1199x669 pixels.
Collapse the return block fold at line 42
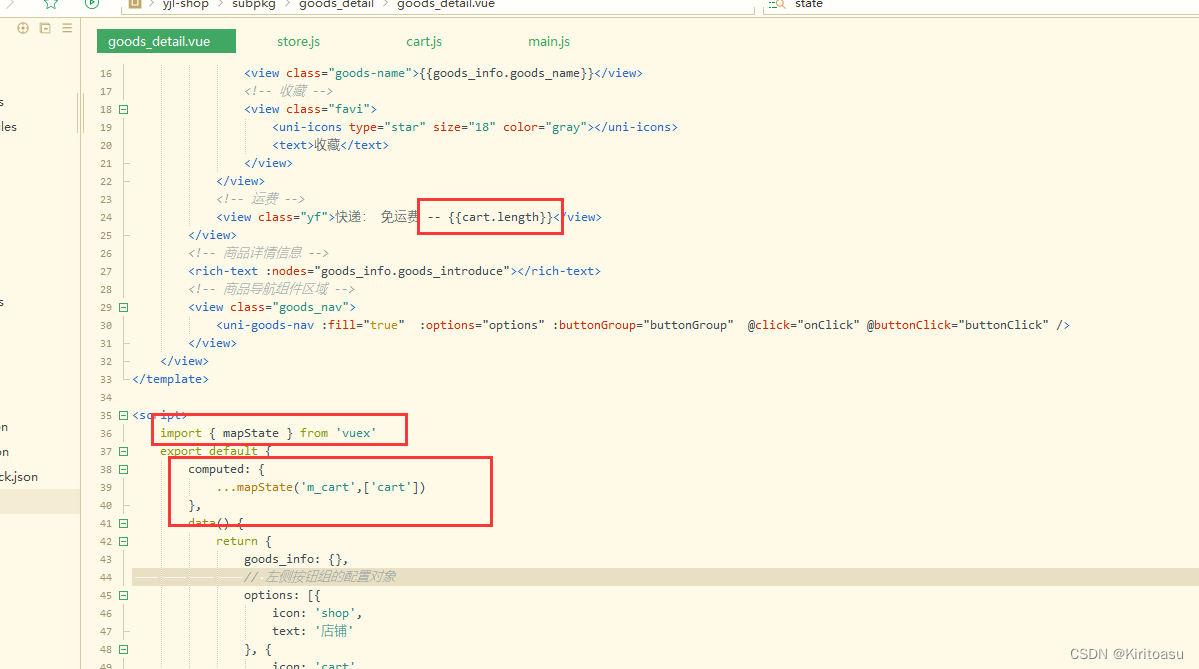tap(123, 541)
